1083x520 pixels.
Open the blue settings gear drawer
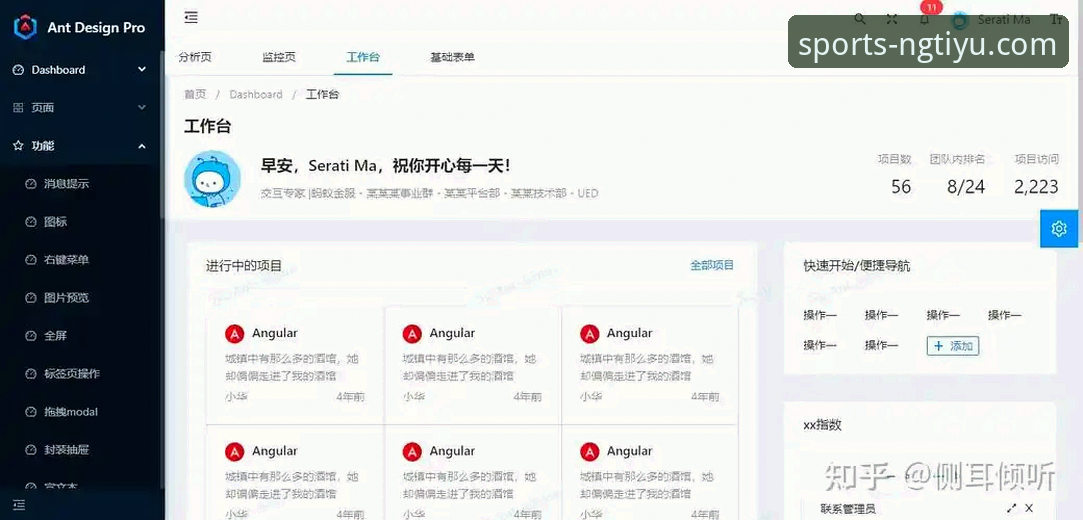pos(1059,229)
